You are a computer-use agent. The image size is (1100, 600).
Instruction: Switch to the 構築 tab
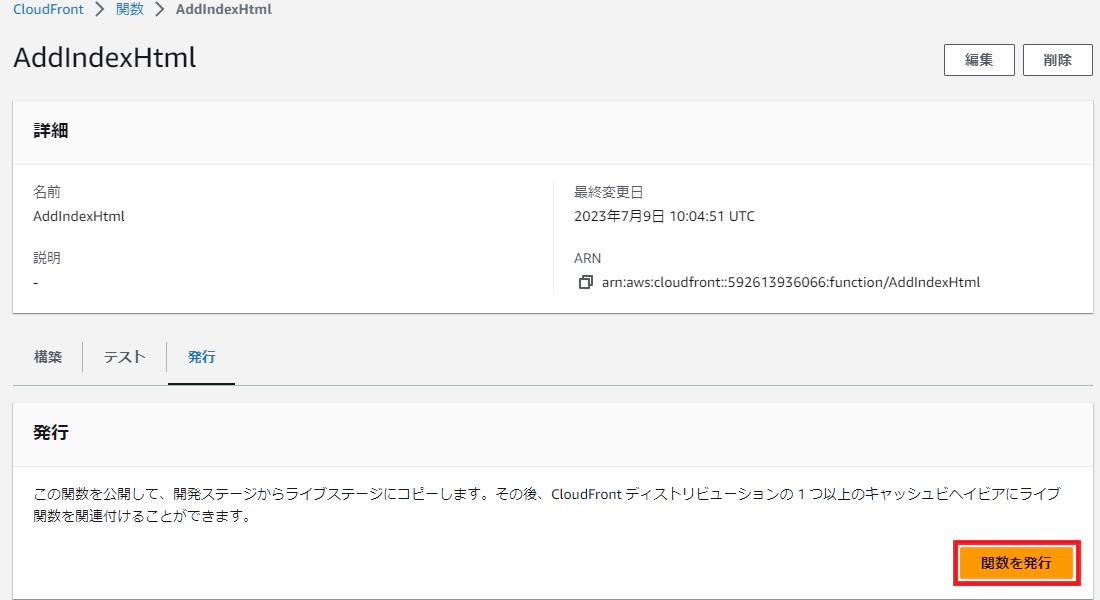tap(48, 357)
